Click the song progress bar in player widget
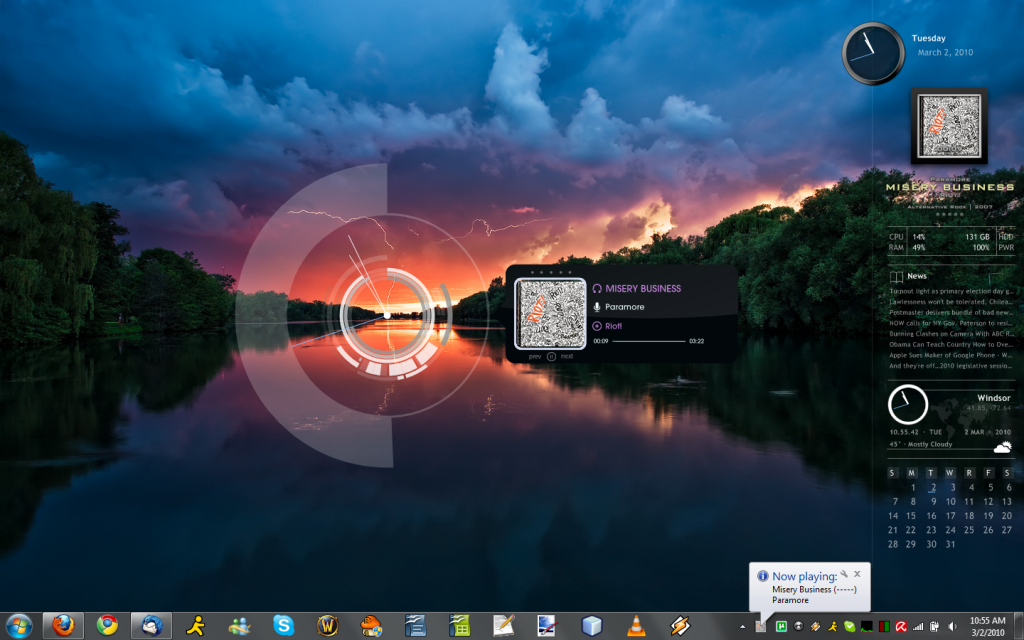 (x=648, y=341)
